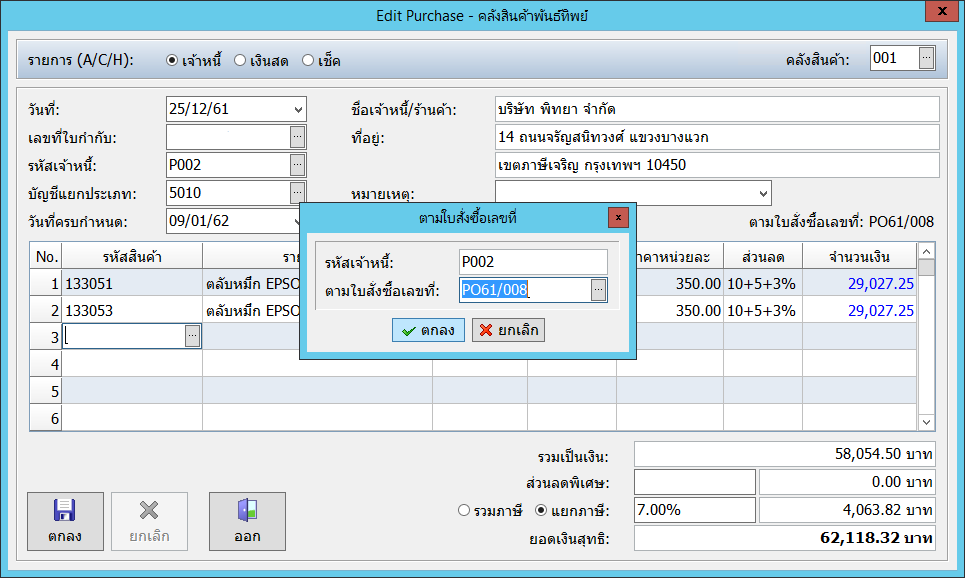
Task: Click the รหัสสินค้า column header
Action: 132,256
